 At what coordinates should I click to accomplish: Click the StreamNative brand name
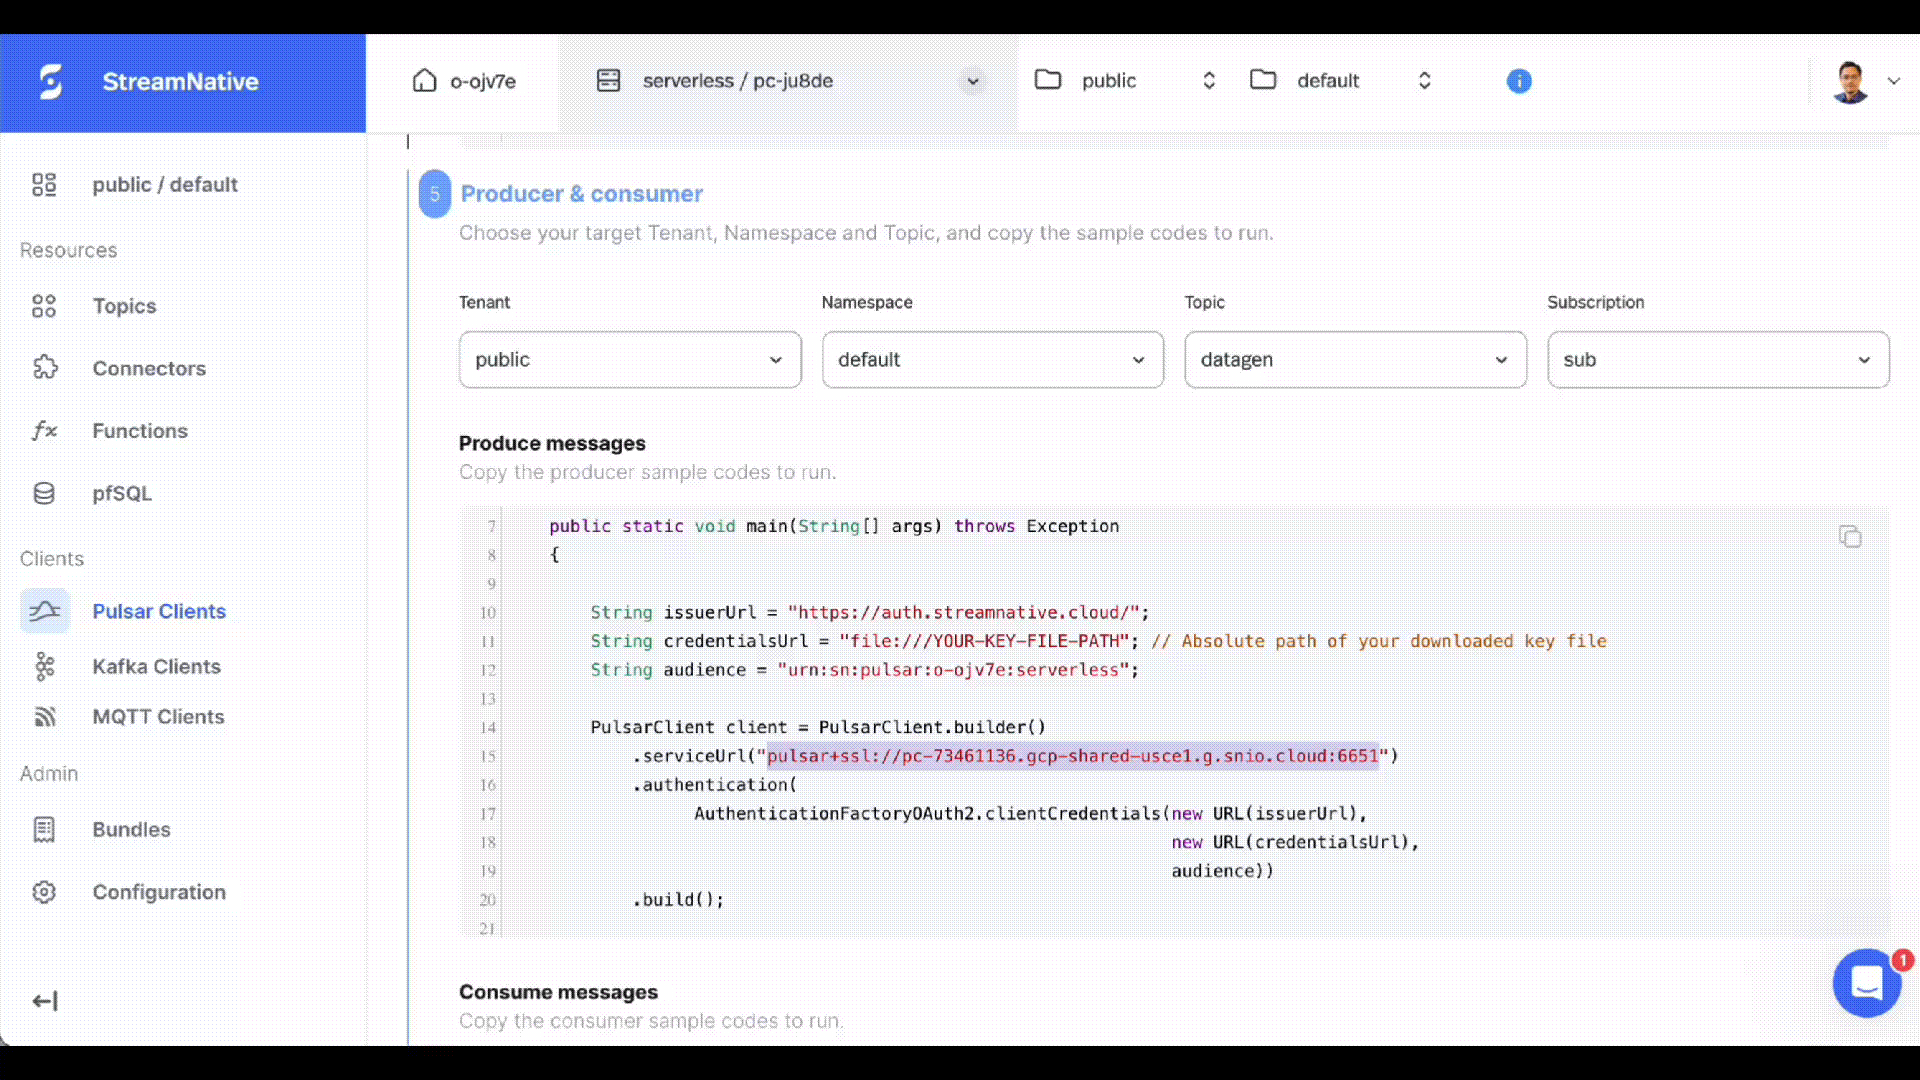click(x=180, y=82)
